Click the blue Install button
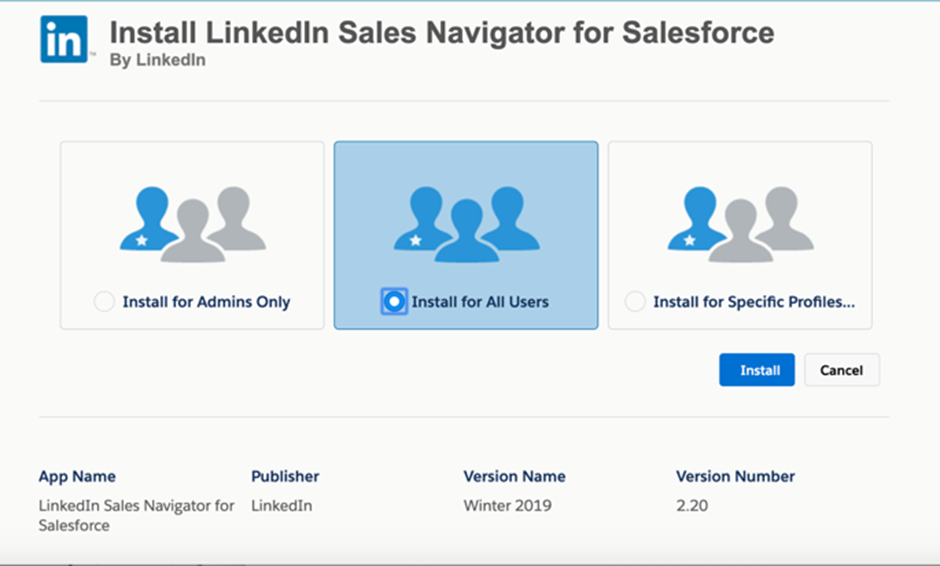 point(757,370)
